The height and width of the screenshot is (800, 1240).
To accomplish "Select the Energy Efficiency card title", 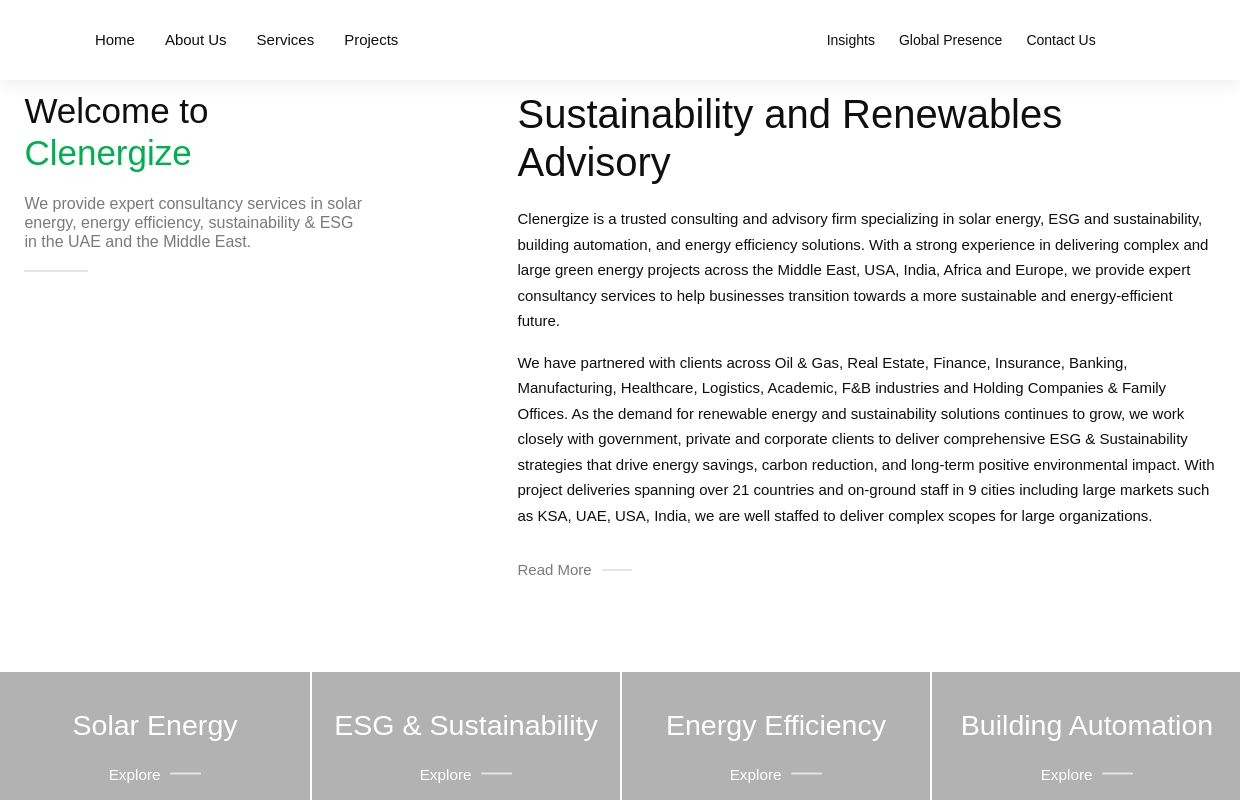I will pos(775,725).
